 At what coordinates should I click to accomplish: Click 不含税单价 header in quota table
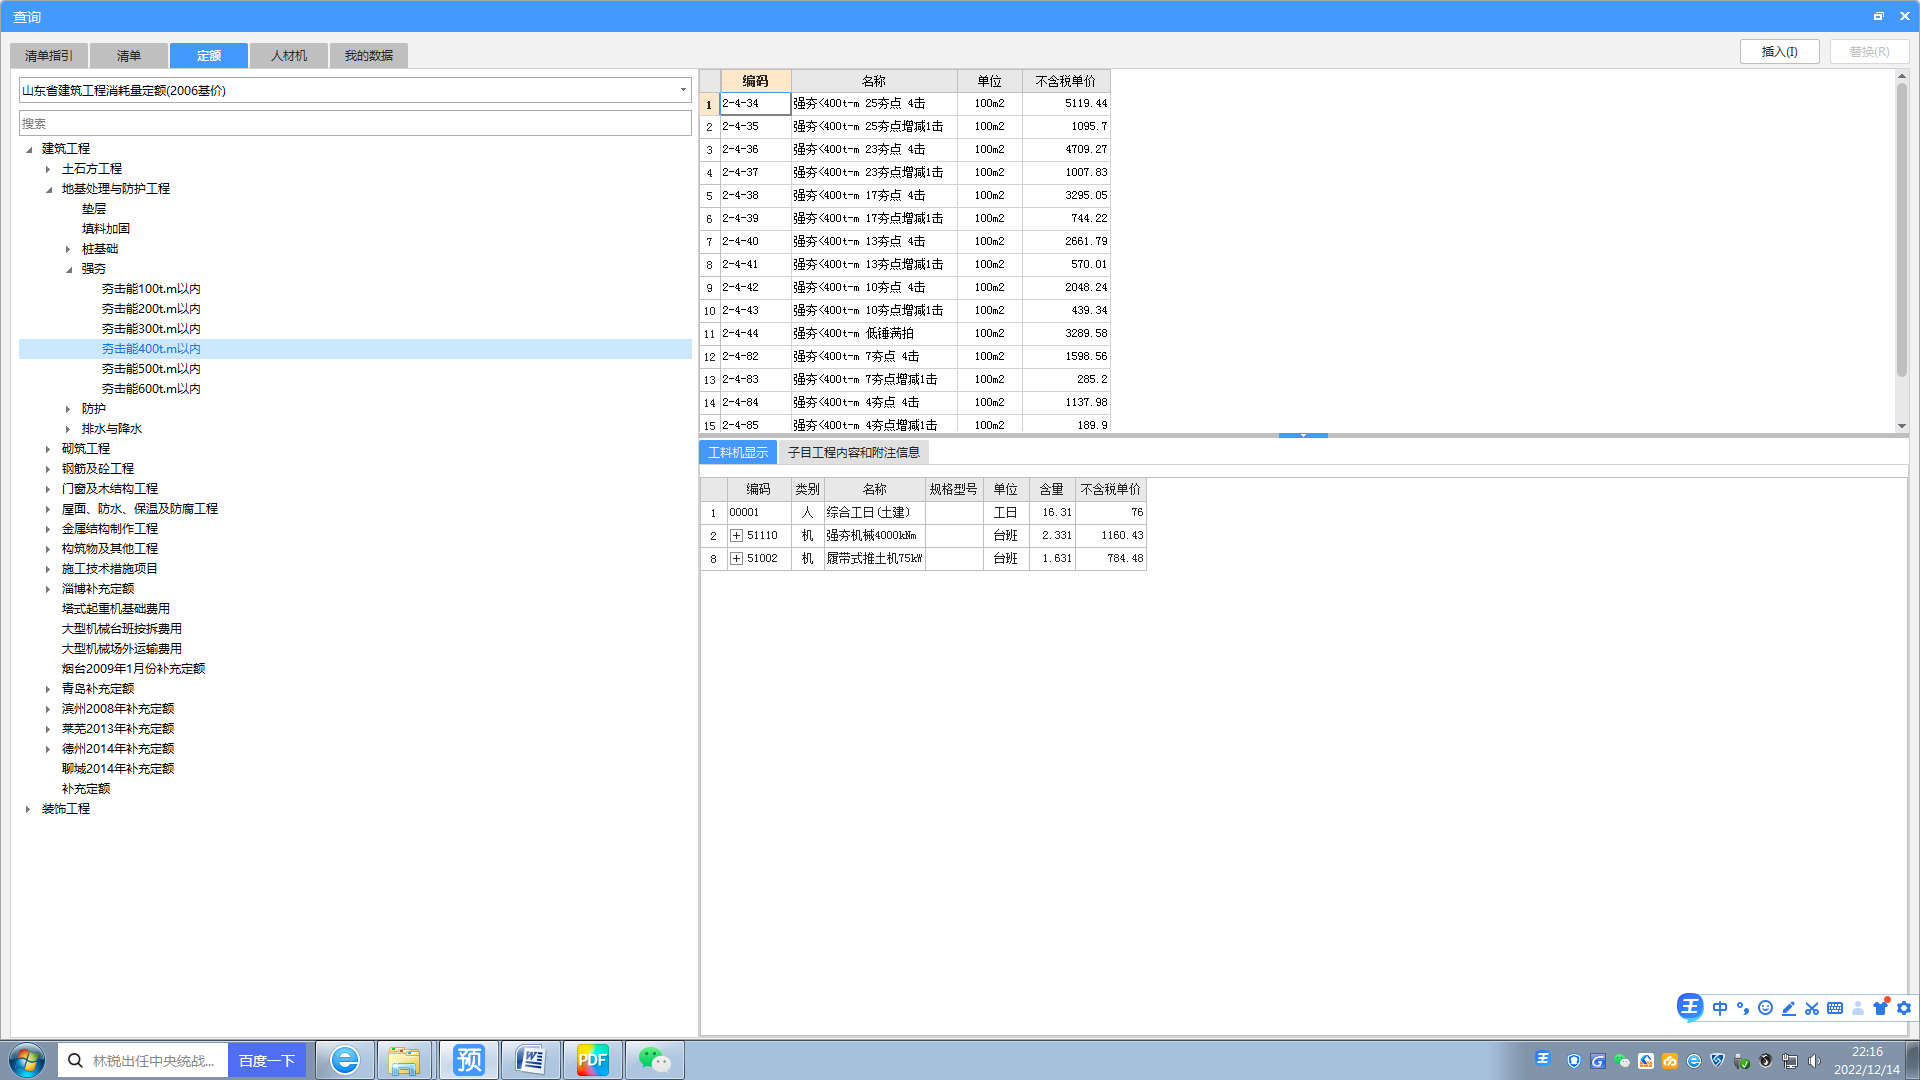1066,81
